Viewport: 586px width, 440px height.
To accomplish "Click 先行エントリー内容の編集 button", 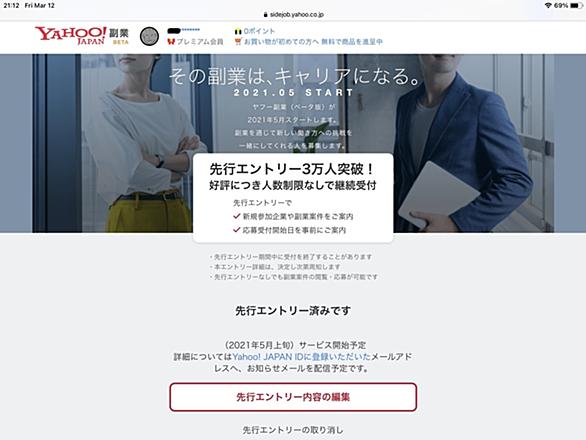I will pos(293,397).
